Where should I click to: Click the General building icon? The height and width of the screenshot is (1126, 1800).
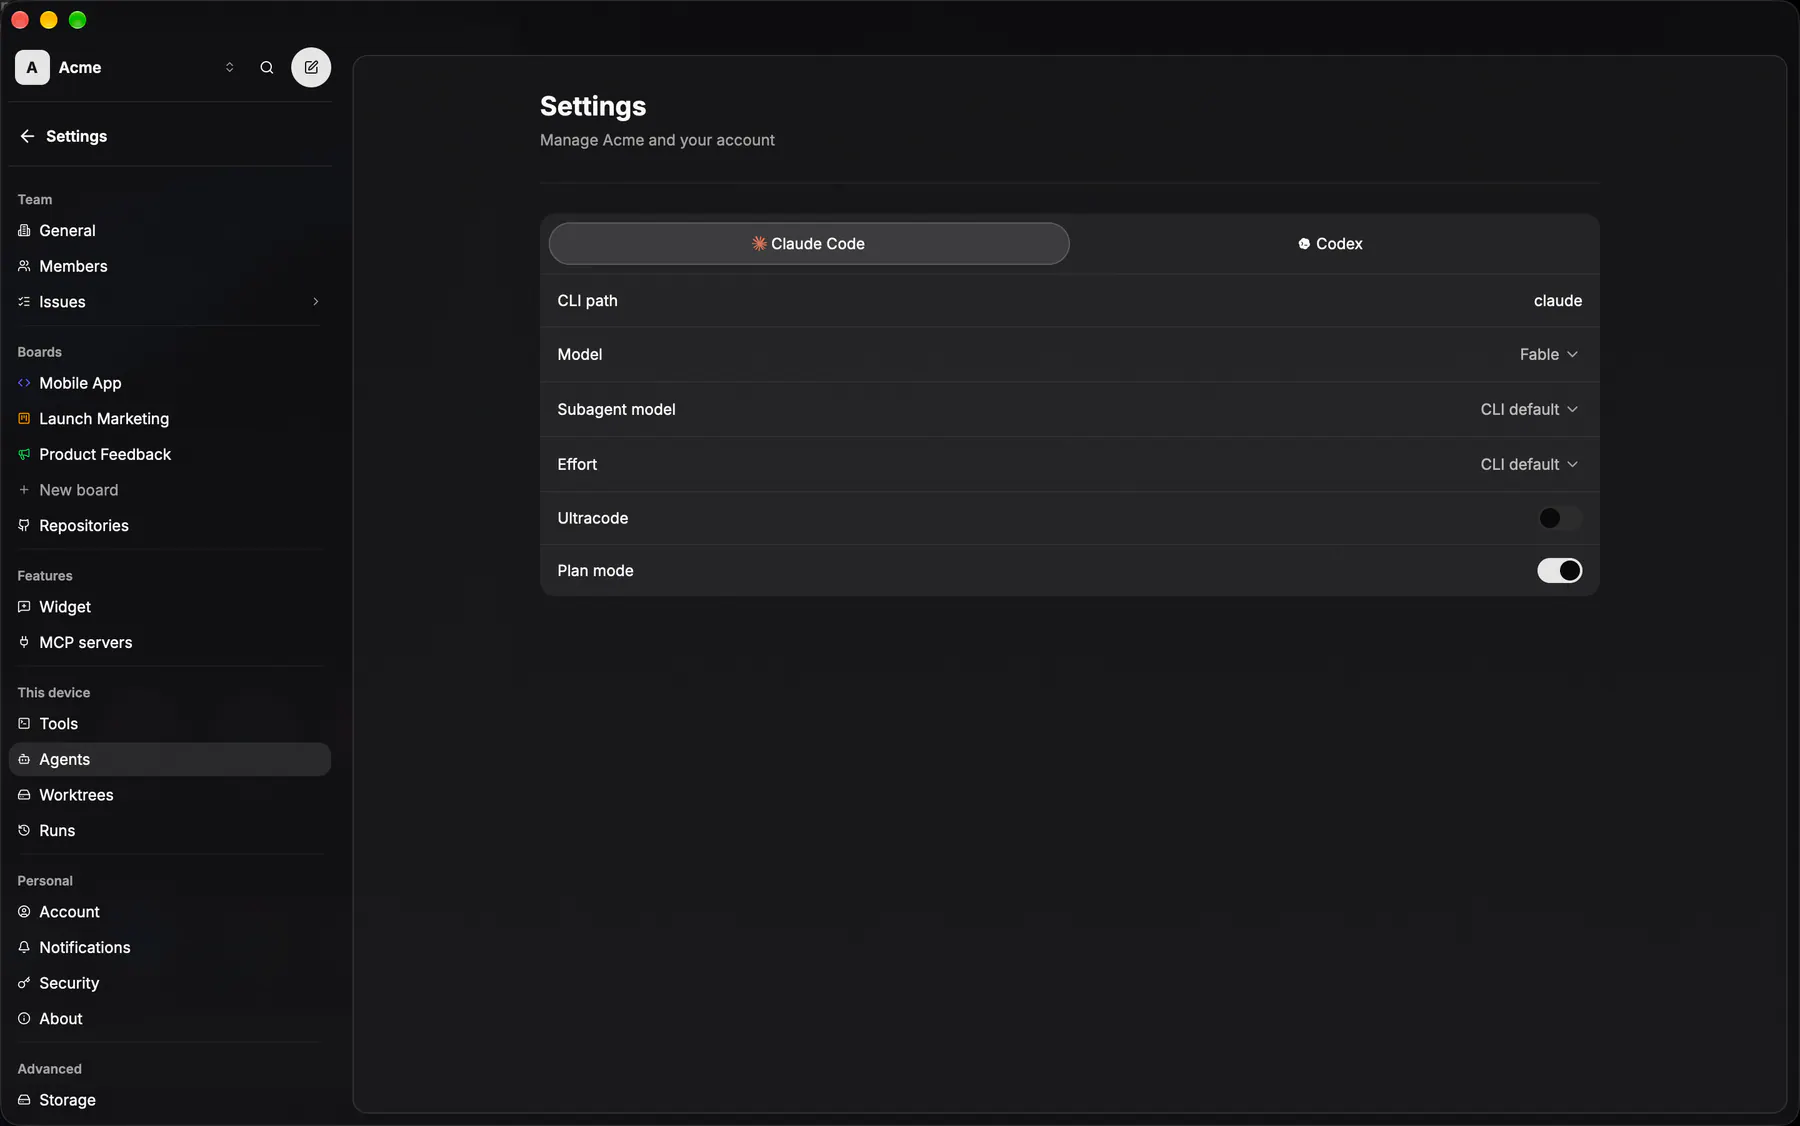(24, 231)
